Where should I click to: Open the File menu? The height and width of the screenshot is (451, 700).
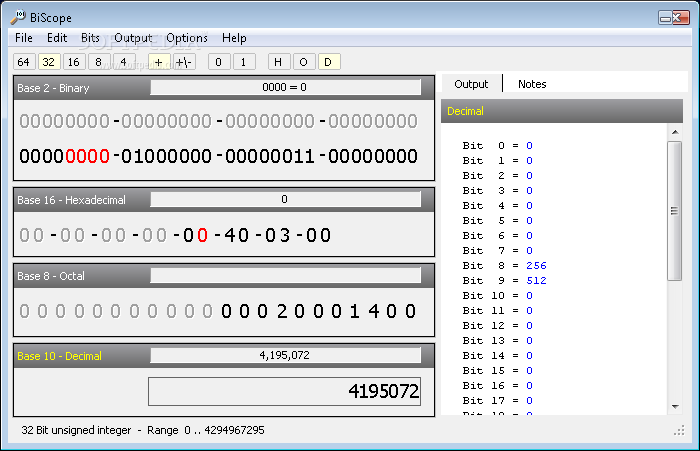[x=24, y=38]
